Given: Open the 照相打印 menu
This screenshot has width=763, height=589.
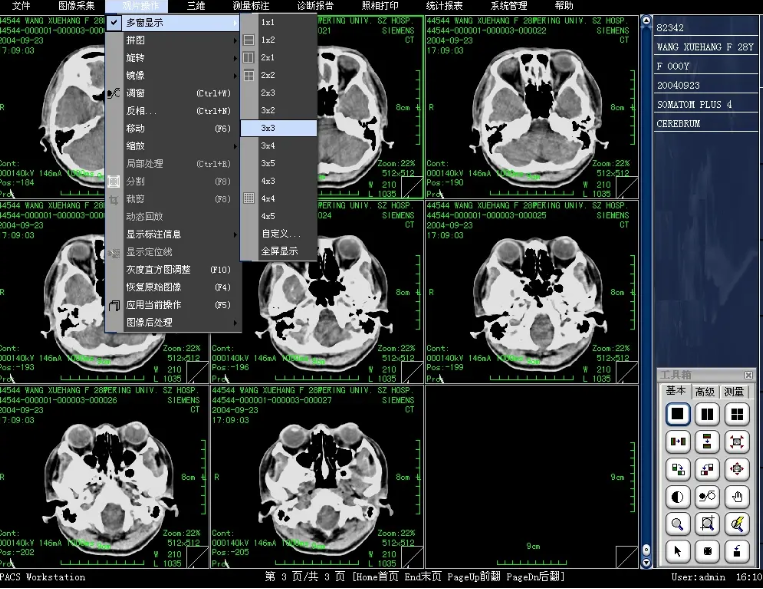Looking at the screenshot, I should pos(380,6).
